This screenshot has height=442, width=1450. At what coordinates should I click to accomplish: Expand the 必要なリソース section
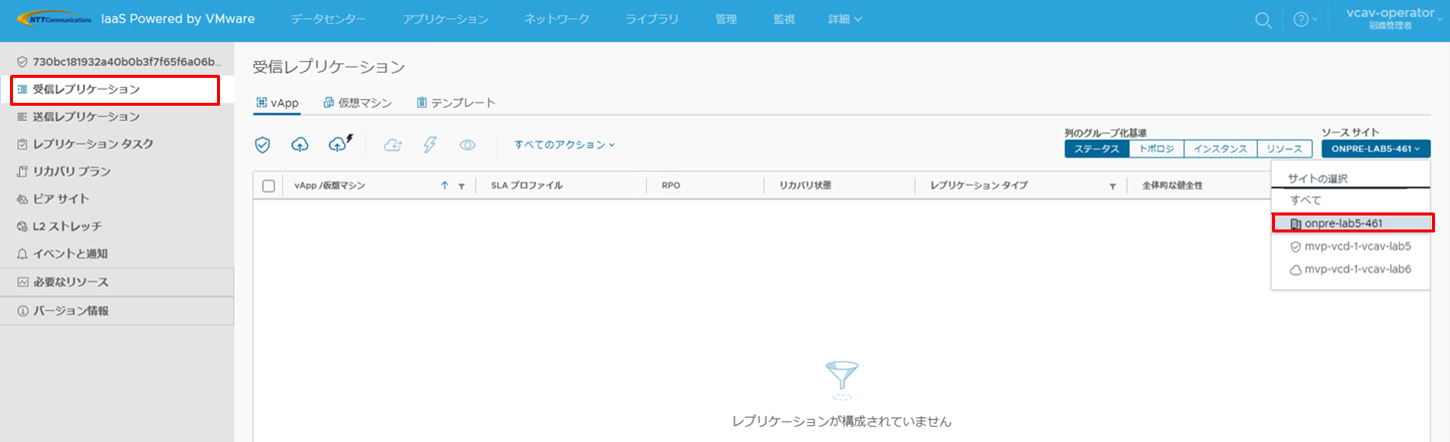[x=117, y=282]
